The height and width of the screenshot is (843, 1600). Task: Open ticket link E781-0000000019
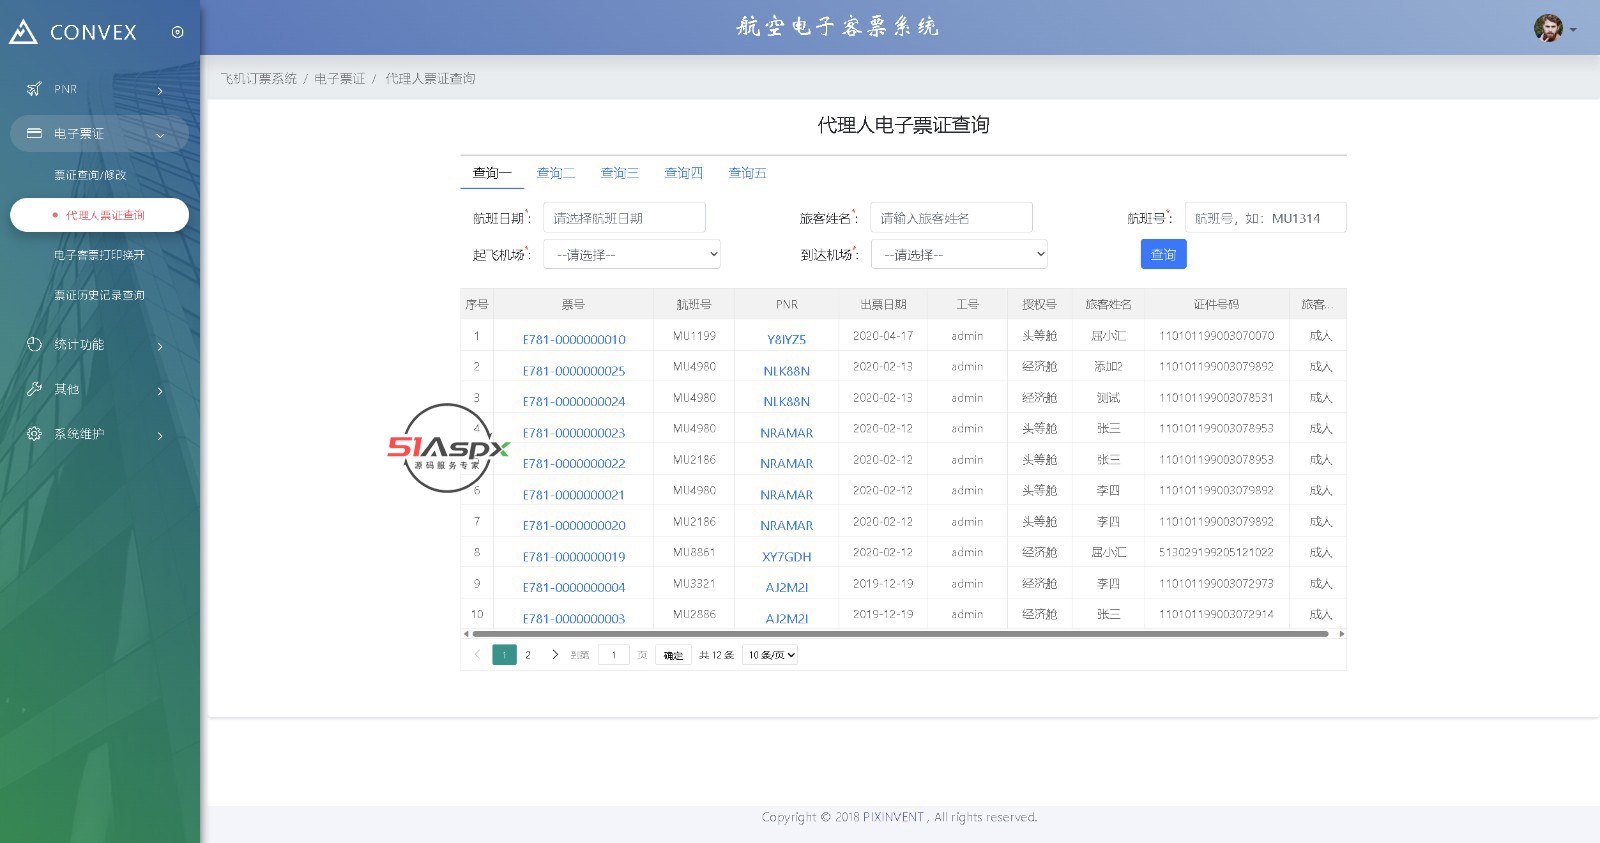click(x=574, y=557)
